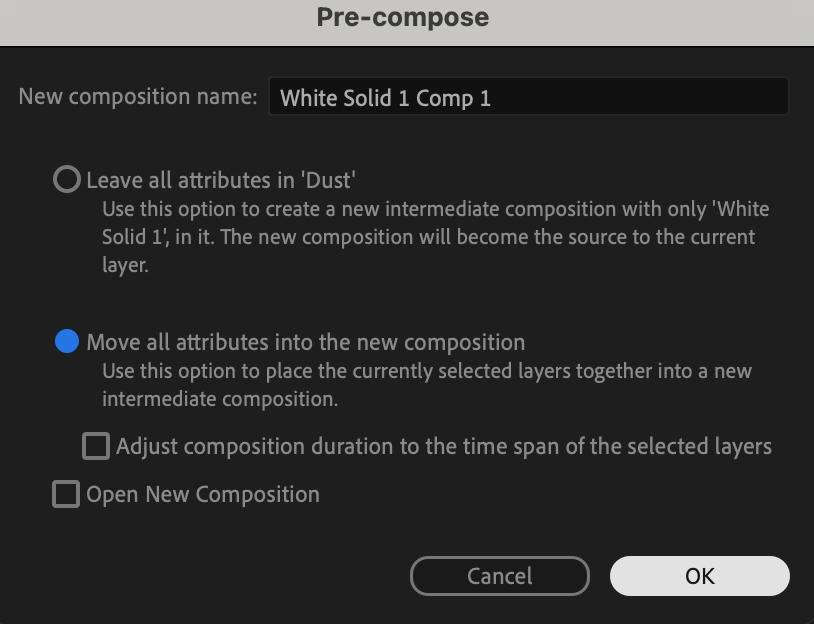Confirm pre-compose with the OK button
Screen dimensions: 814x624
[699, 576]
